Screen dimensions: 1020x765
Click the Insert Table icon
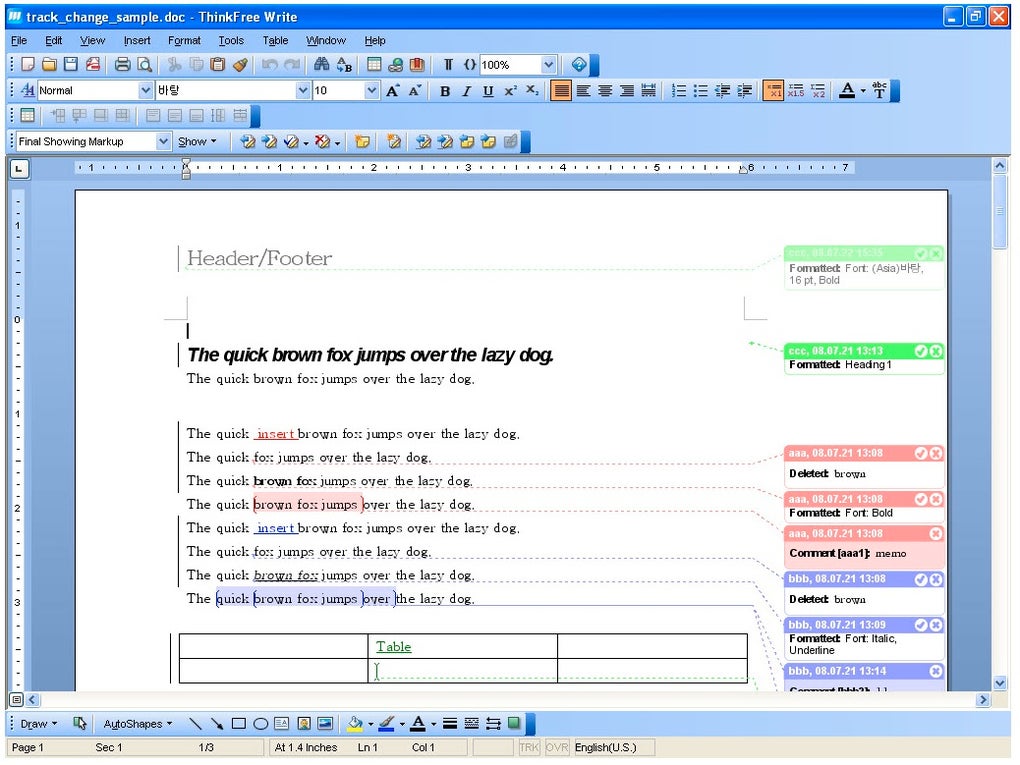[x=374, y=64]
